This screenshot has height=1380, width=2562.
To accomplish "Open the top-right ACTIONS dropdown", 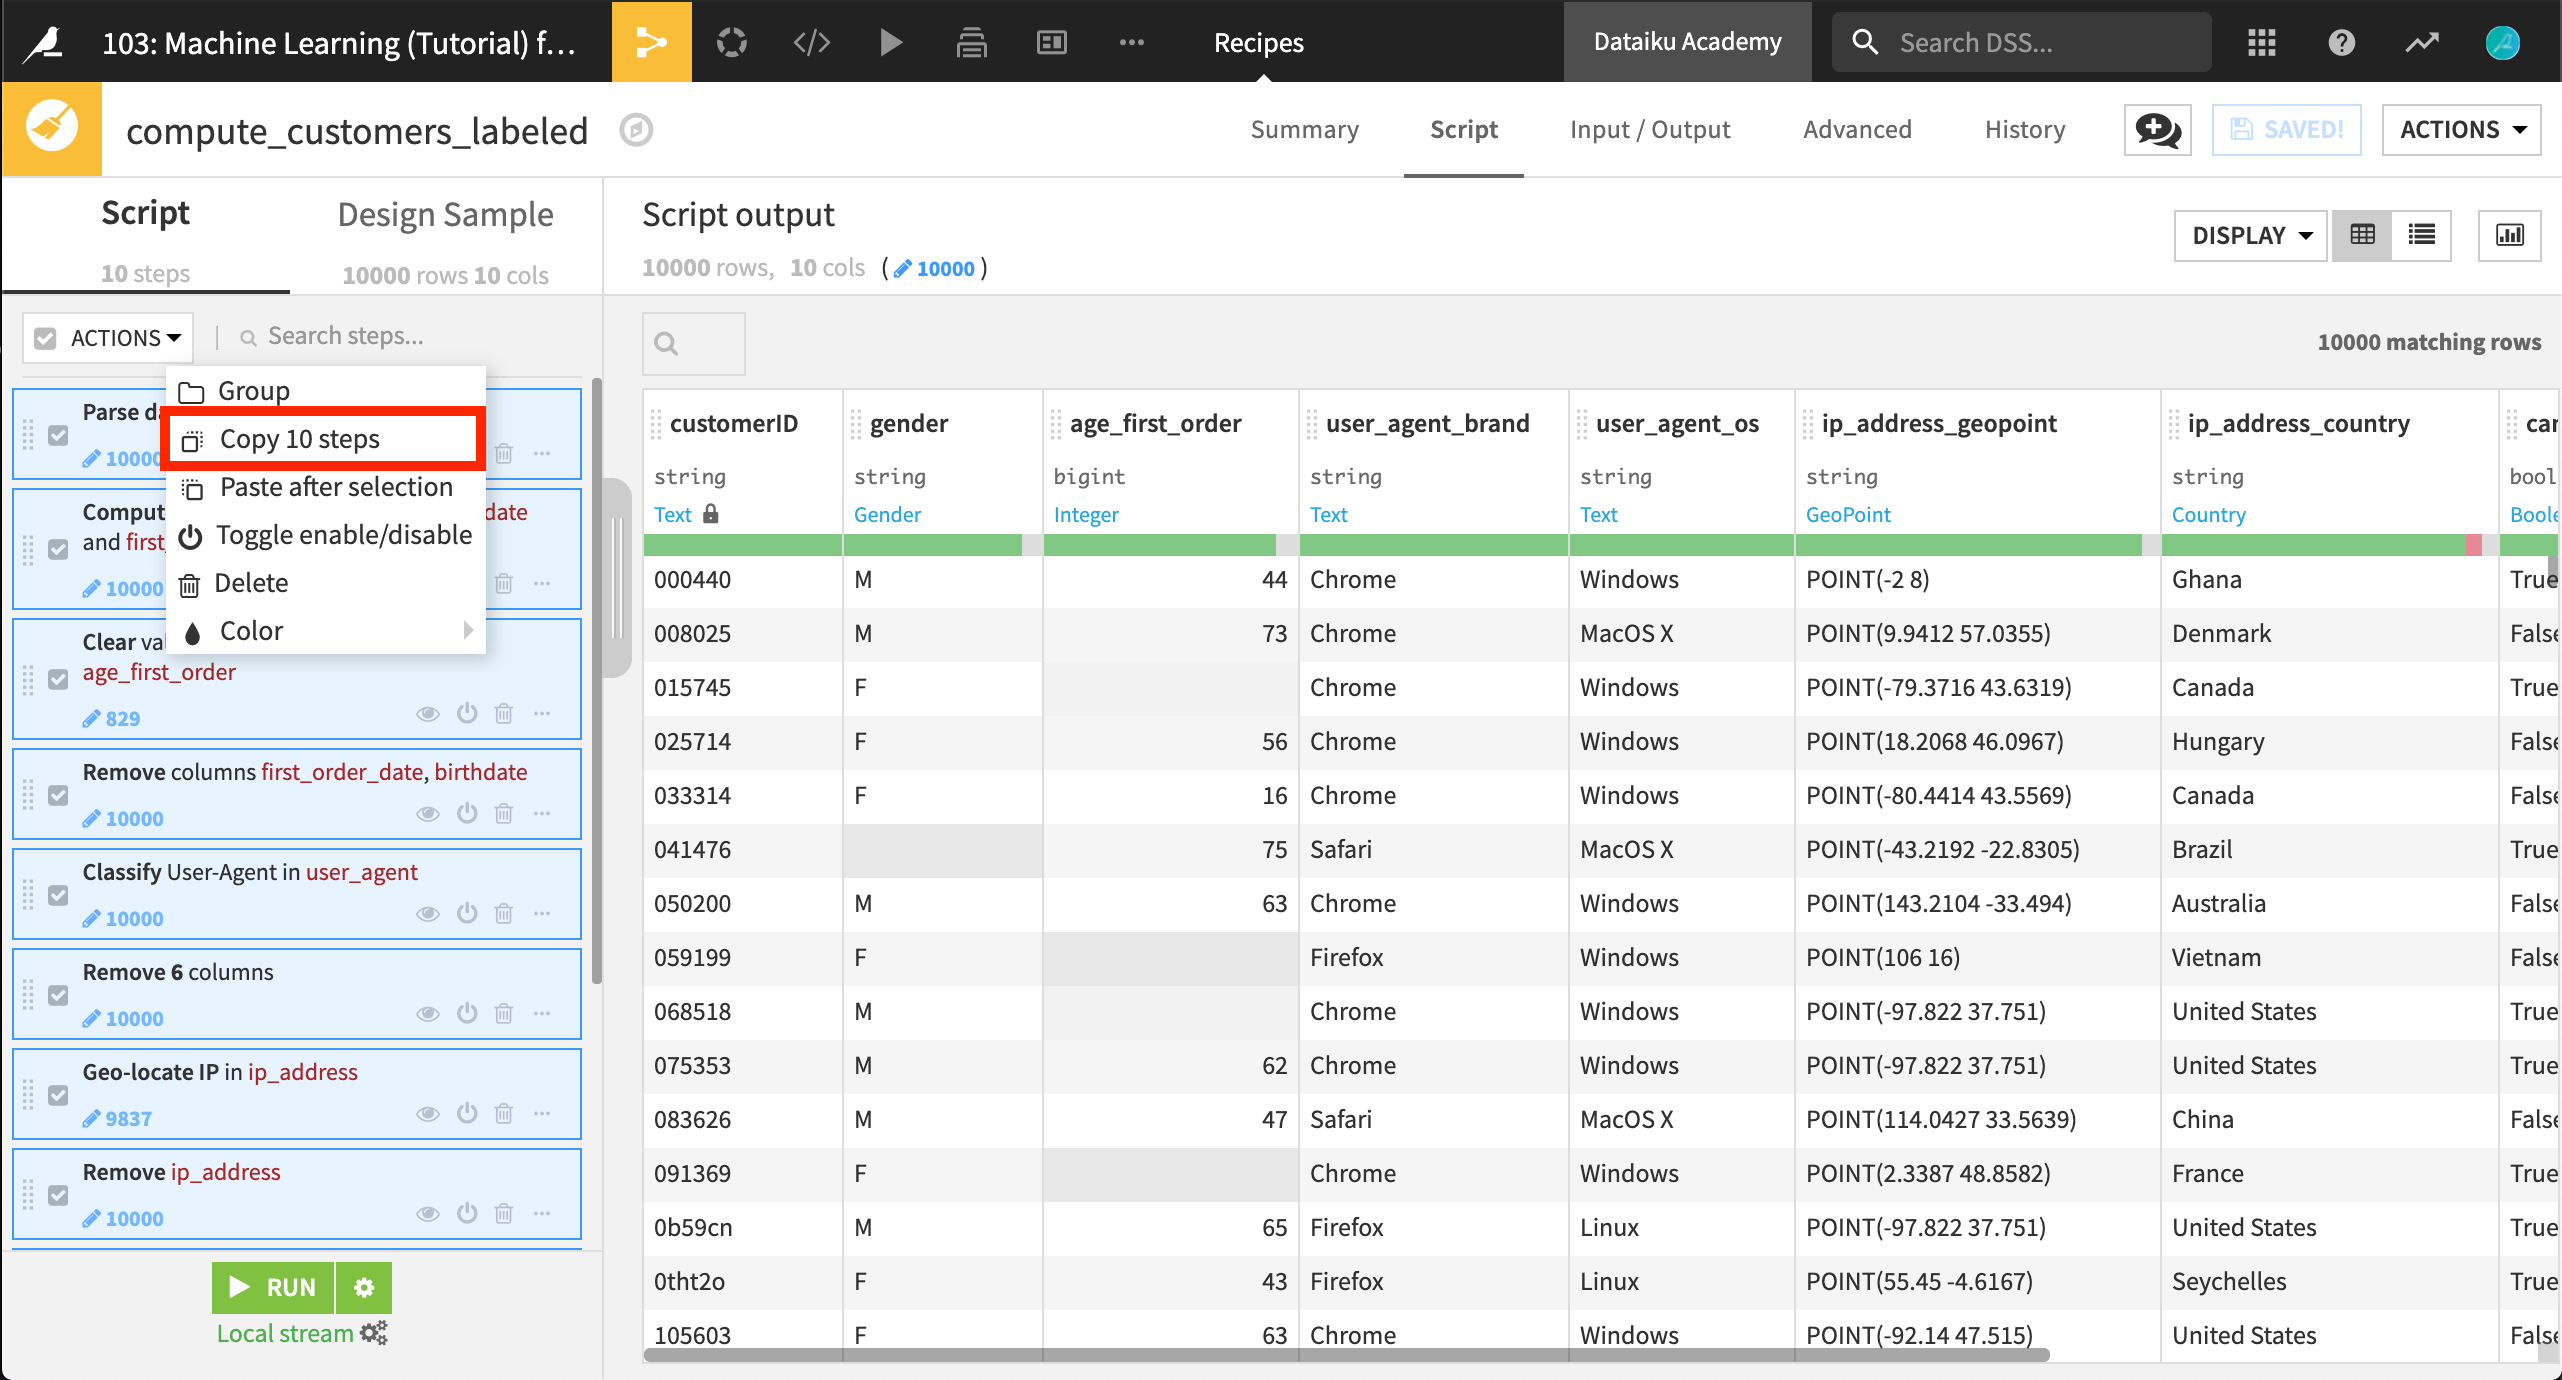I will pyautogui.click(x=2461, y=130).
